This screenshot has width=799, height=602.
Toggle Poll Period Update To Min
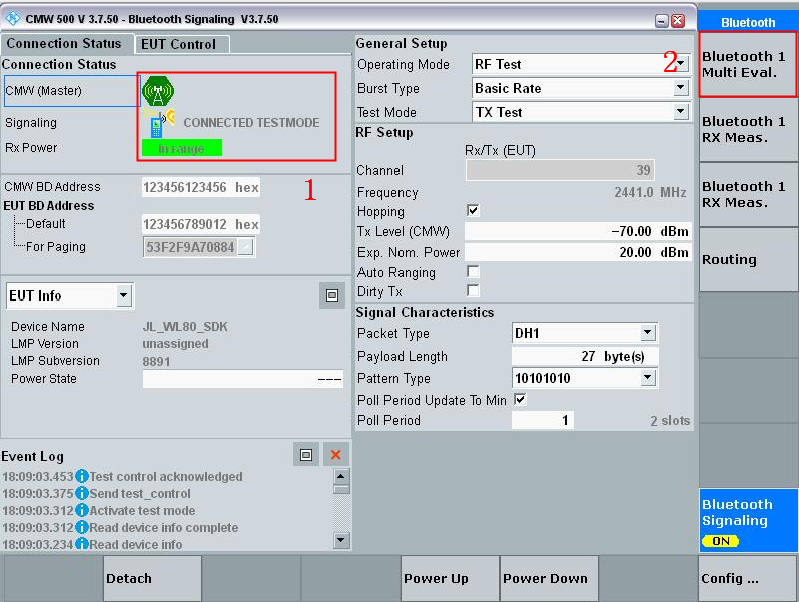[x=520, y=399]
